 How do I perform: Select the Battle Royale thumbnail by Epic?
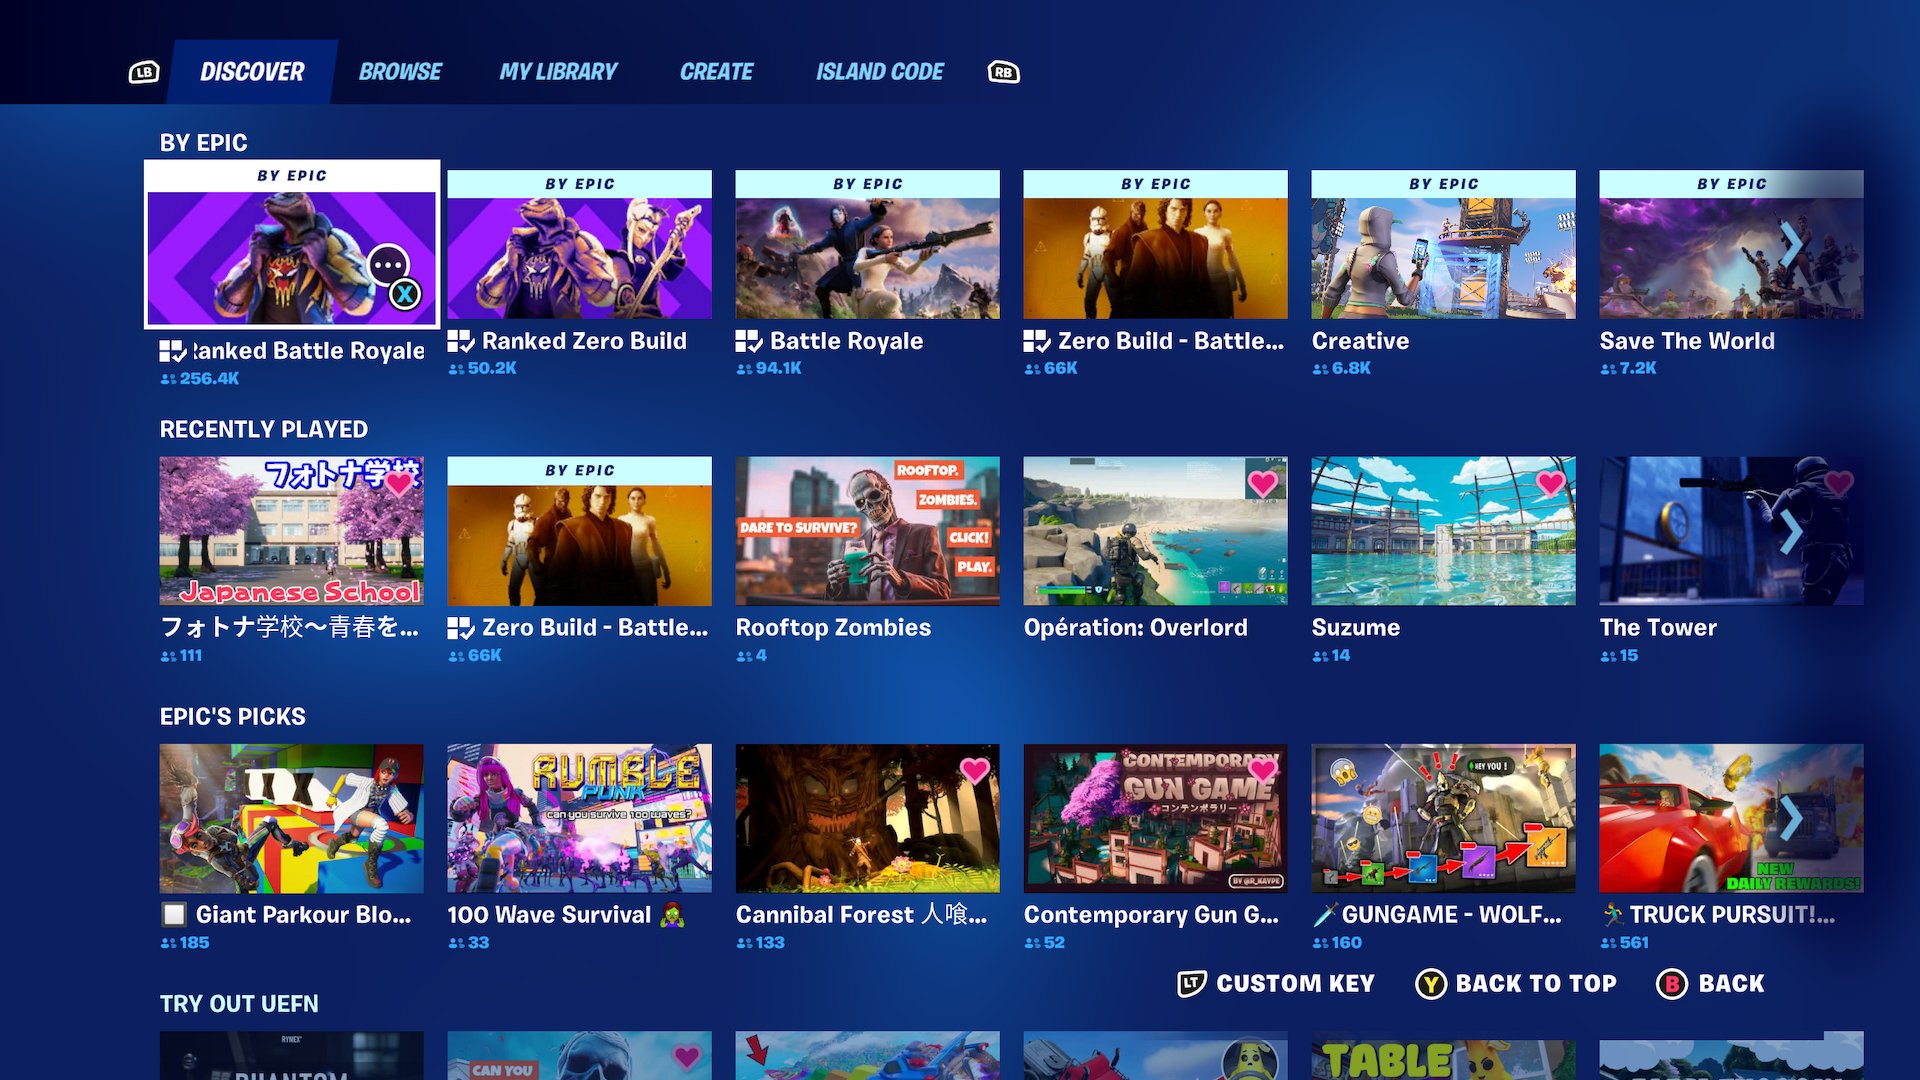pyautogui.click(x=868, y=245)
